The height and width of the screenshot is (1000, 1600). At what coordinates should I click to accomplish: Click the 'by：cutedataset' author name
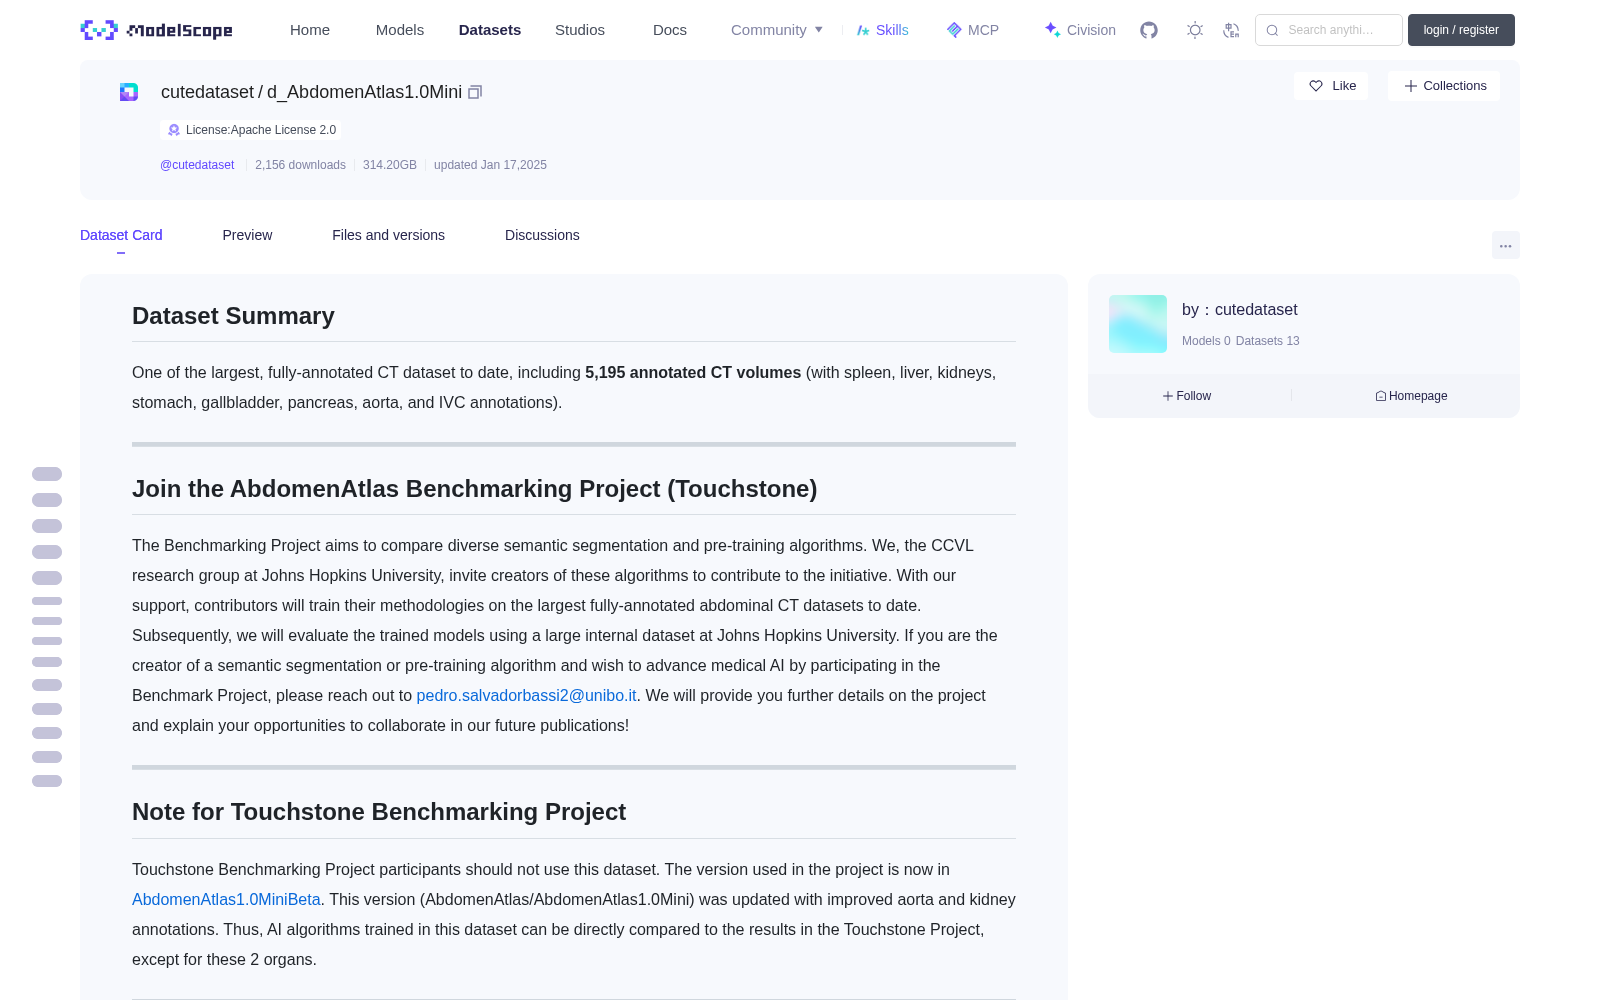pos(1240,310)
